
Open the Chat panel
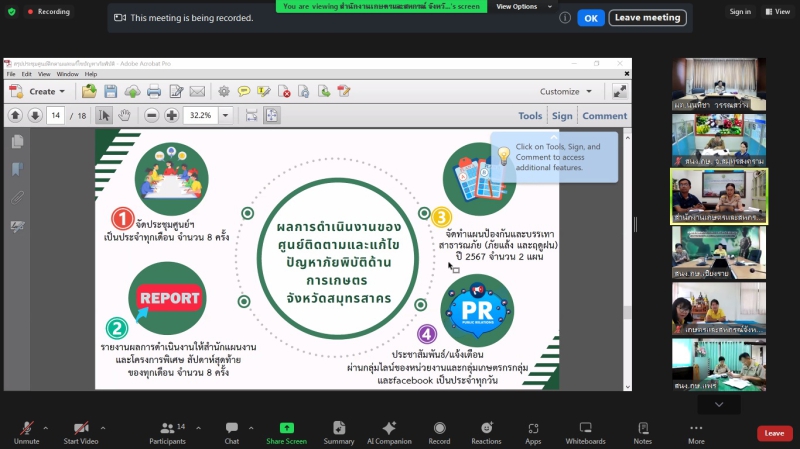click(x=232, y=428)
